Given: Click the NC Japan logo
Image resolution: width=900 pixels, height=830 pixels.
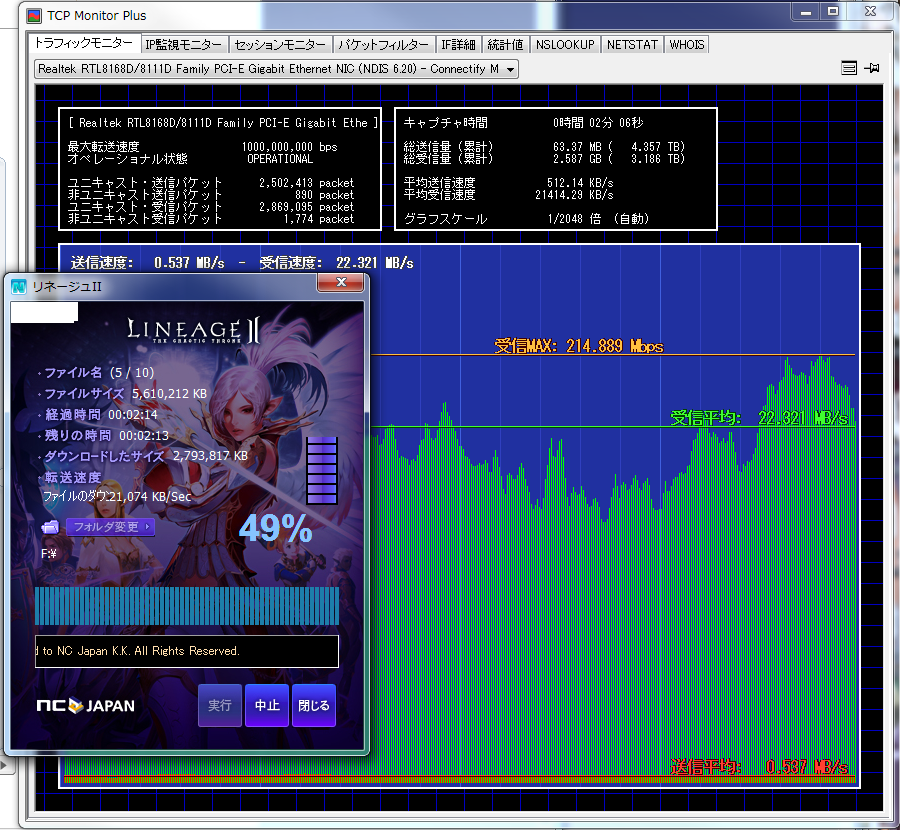Looking at the screenshot, I should (x=85, y=705).
